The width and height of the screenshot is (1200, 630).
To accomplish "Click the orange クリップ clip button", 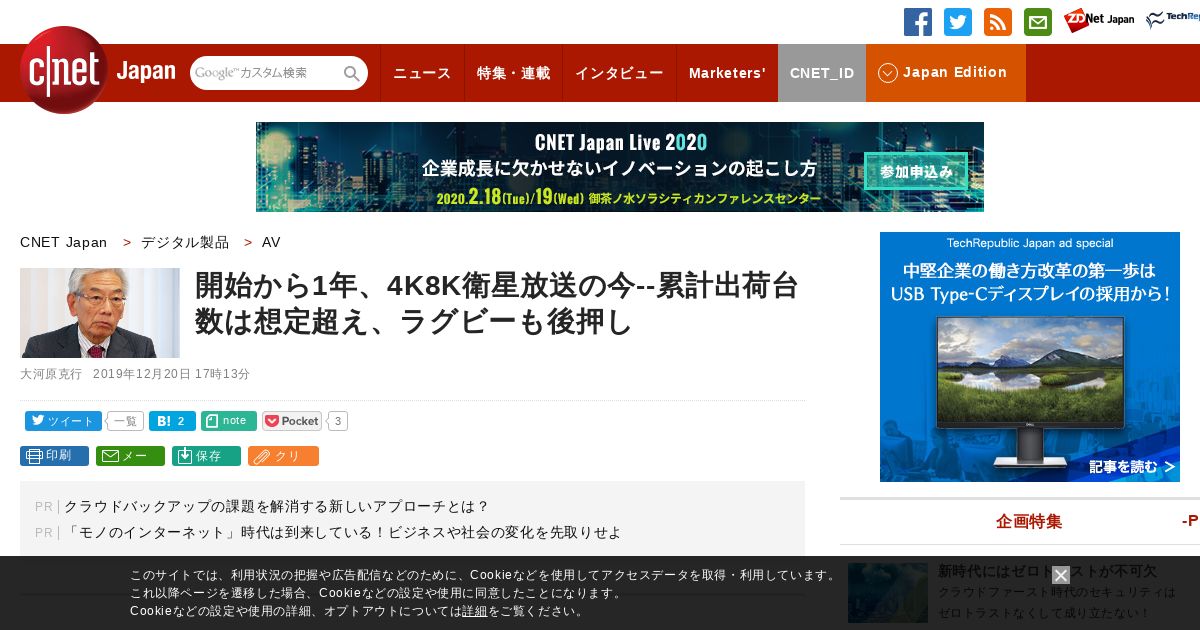I will click(283, 456).
